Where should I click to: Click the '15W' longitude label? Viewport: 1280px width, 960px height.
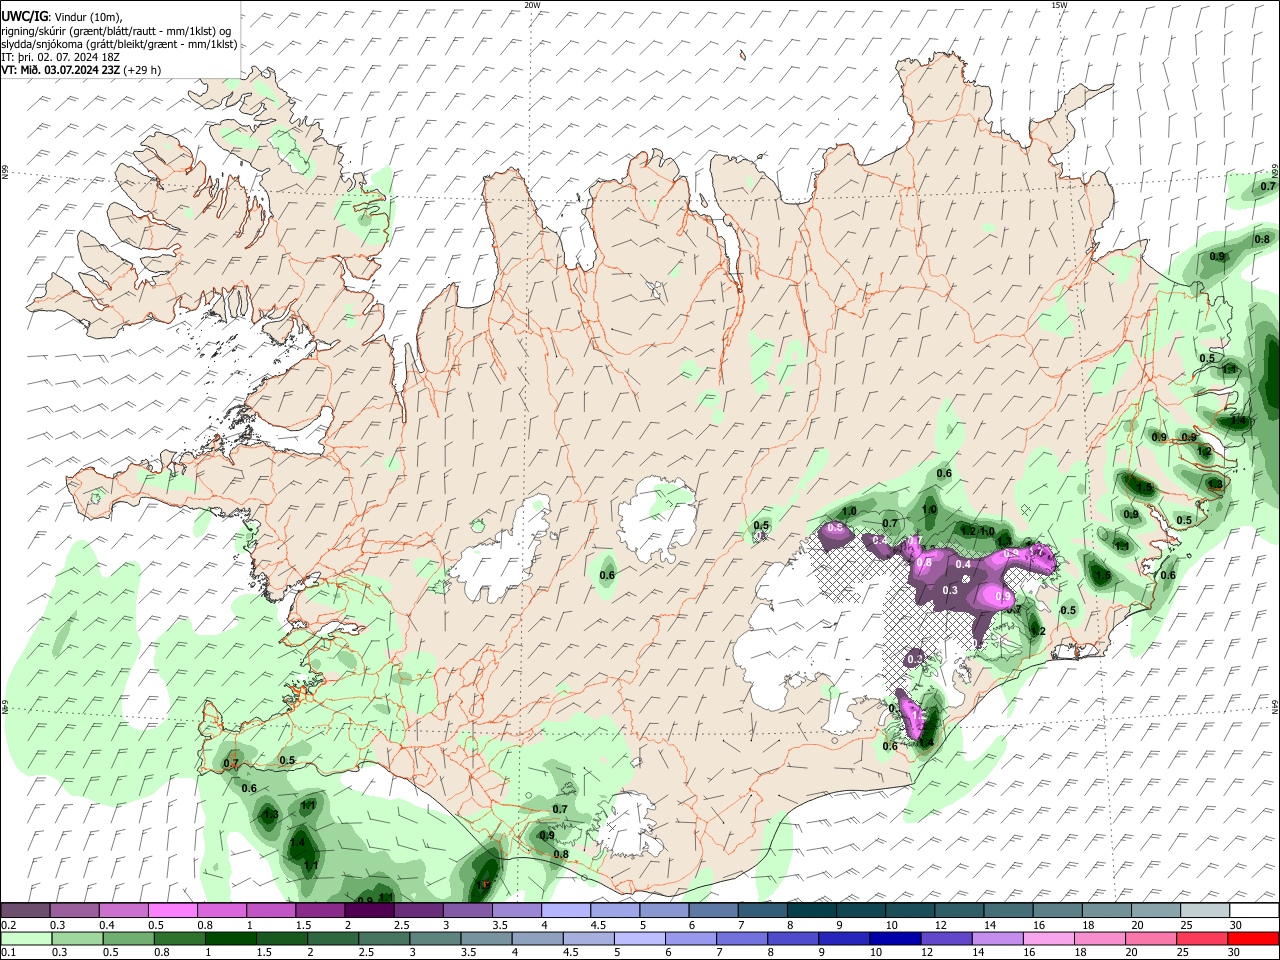pos(1059,5)
